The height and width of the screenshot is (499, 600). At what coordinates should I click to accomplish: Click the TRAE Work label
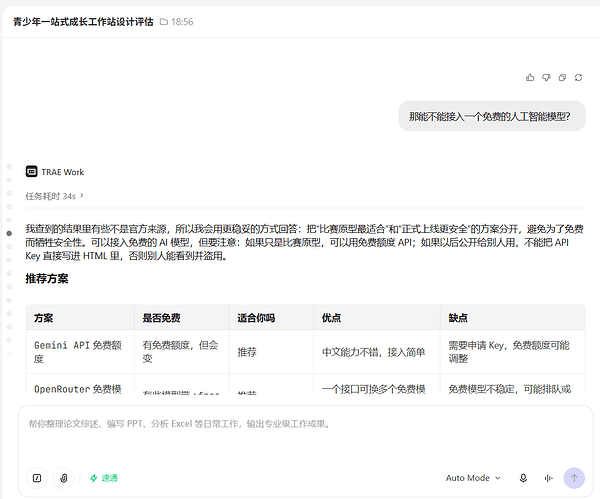click(x=62, y=172)
